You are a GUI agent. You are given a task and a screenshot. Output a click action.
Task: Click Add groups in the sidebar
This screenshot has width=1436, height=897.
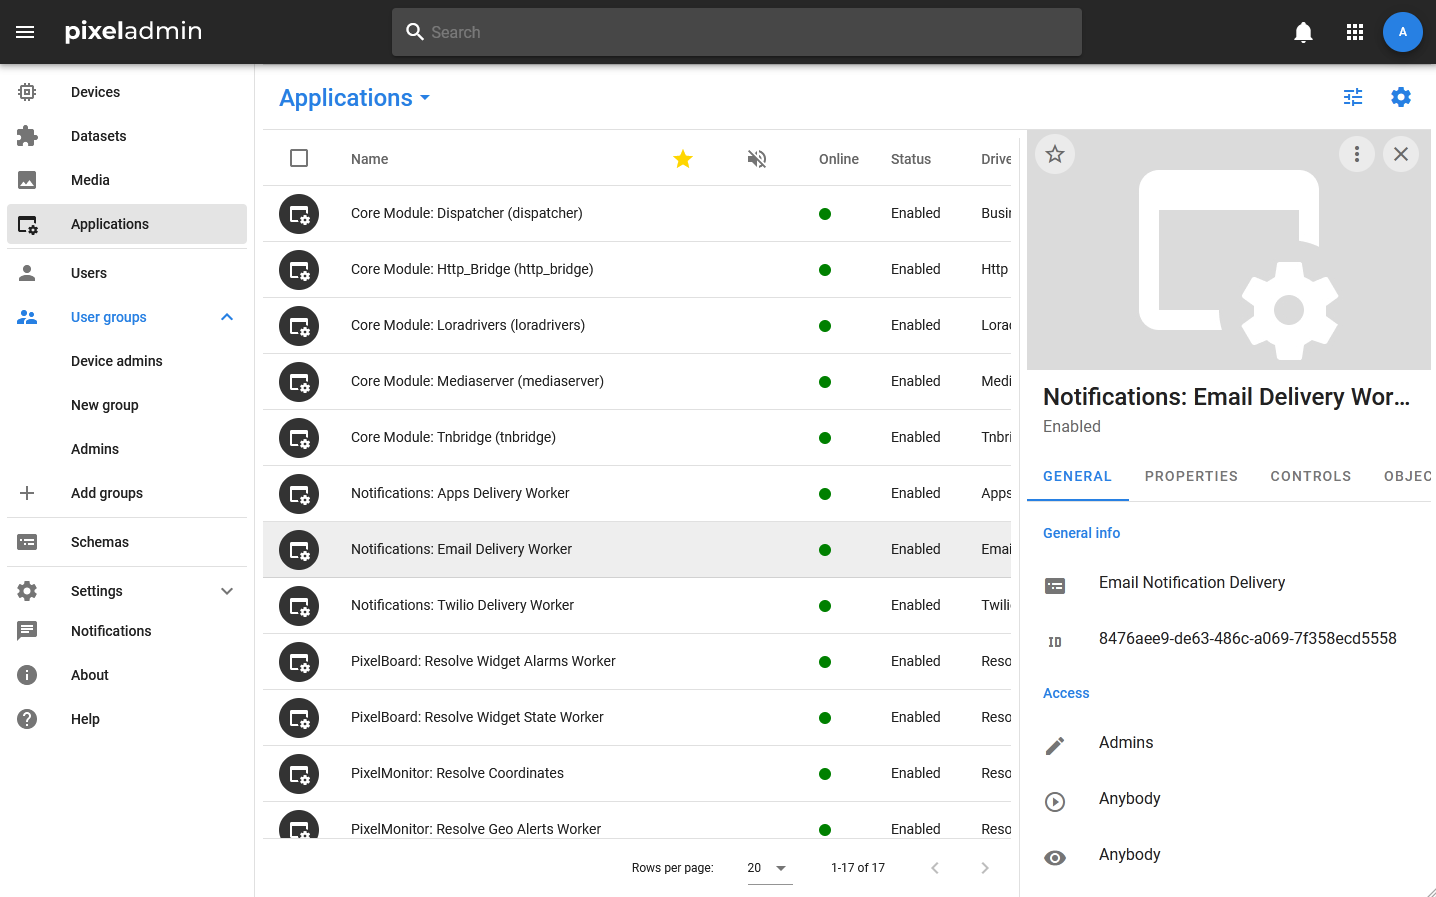pyautogui.click(x=107, y=493)
